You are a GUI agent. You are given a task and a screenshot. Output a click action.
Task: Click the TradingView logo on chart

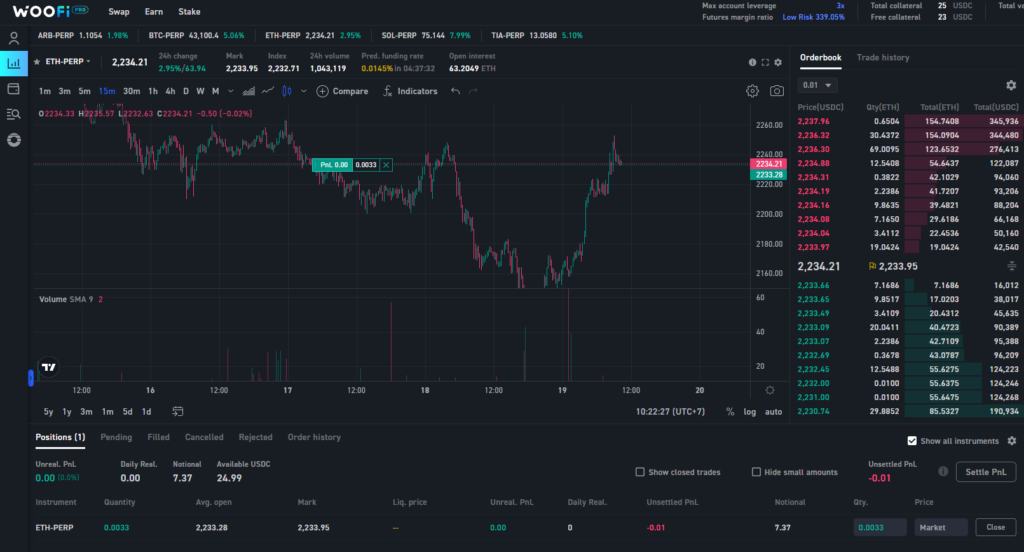[49, 367]
